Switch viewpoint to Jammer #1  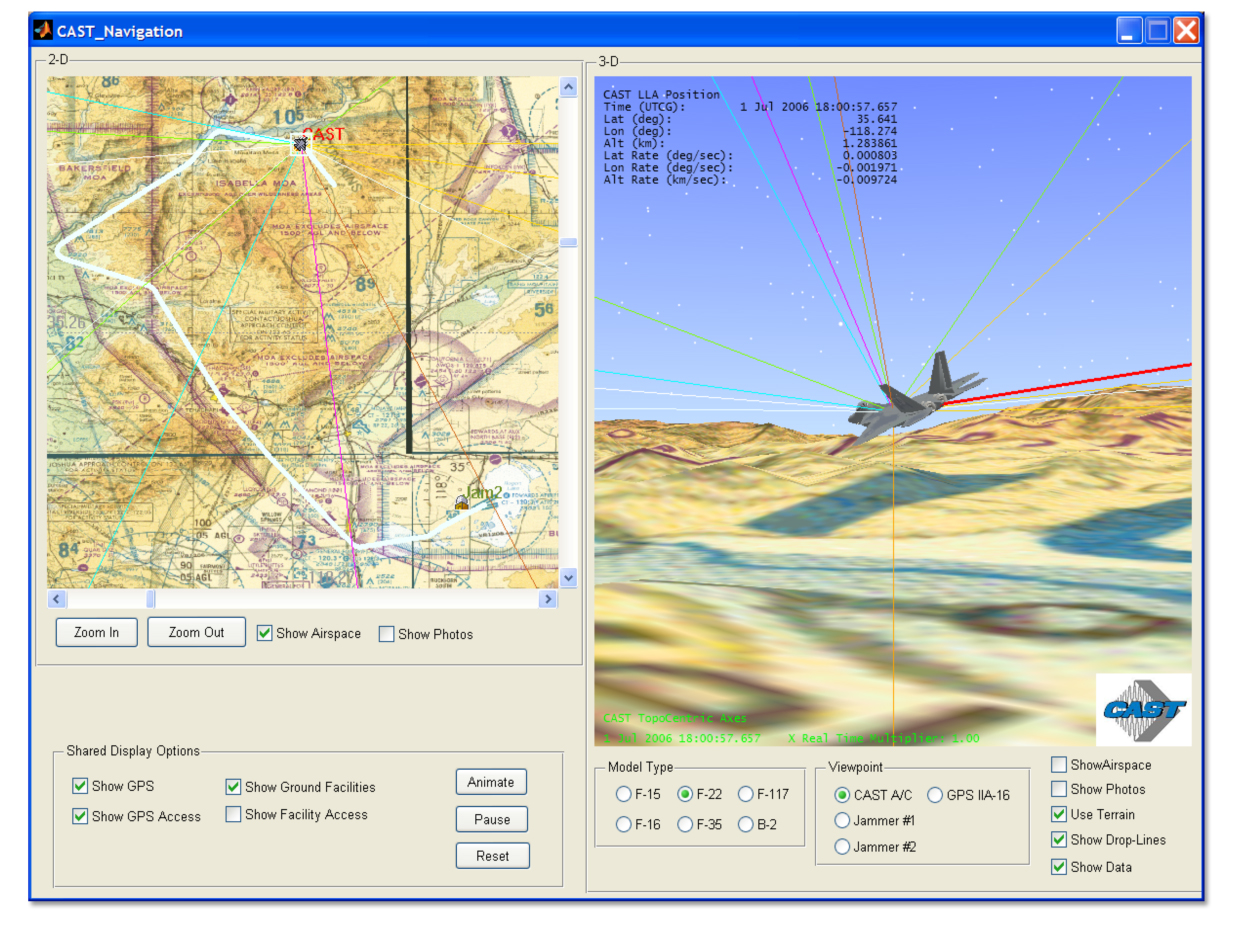pos(843,820)
